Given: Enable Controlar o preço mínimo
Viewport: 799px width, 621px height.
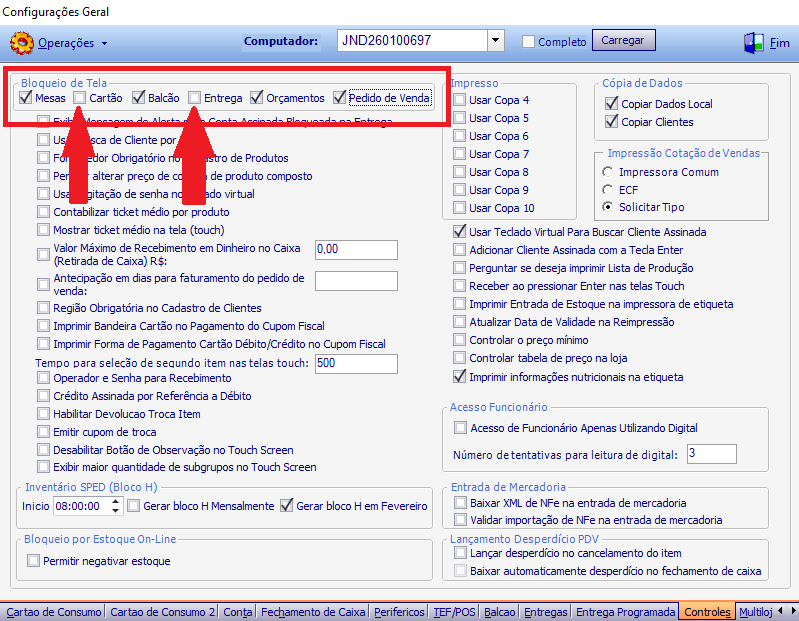Looking at the screenshot, I should pyautogui.click(x=459, y=340).
